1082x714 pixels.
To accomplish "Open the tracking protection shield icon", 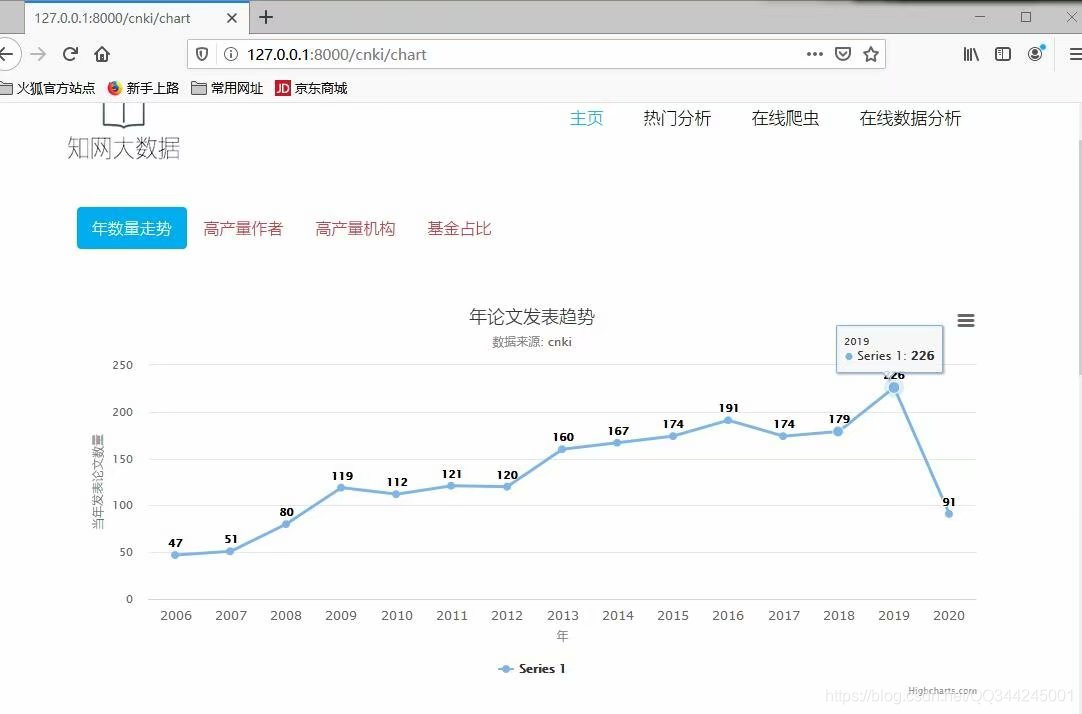I will [x=202, y=54].
